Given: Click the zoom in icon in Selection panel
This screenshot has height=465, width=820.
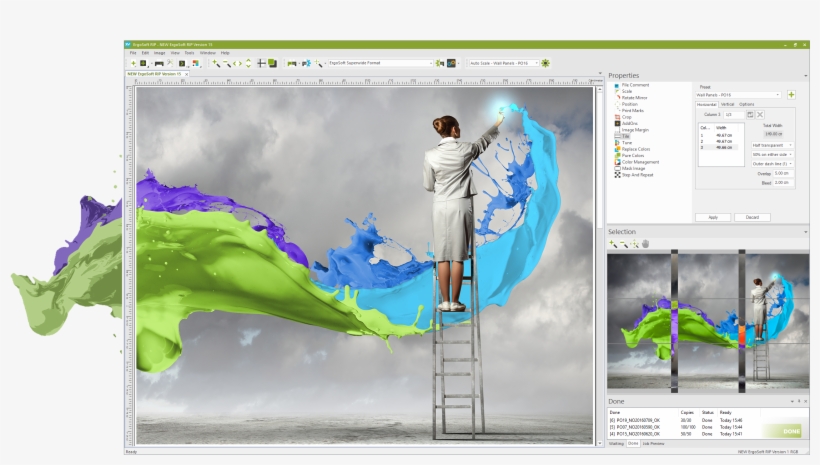Looking at the screenshot, I should tap(613, 244).
